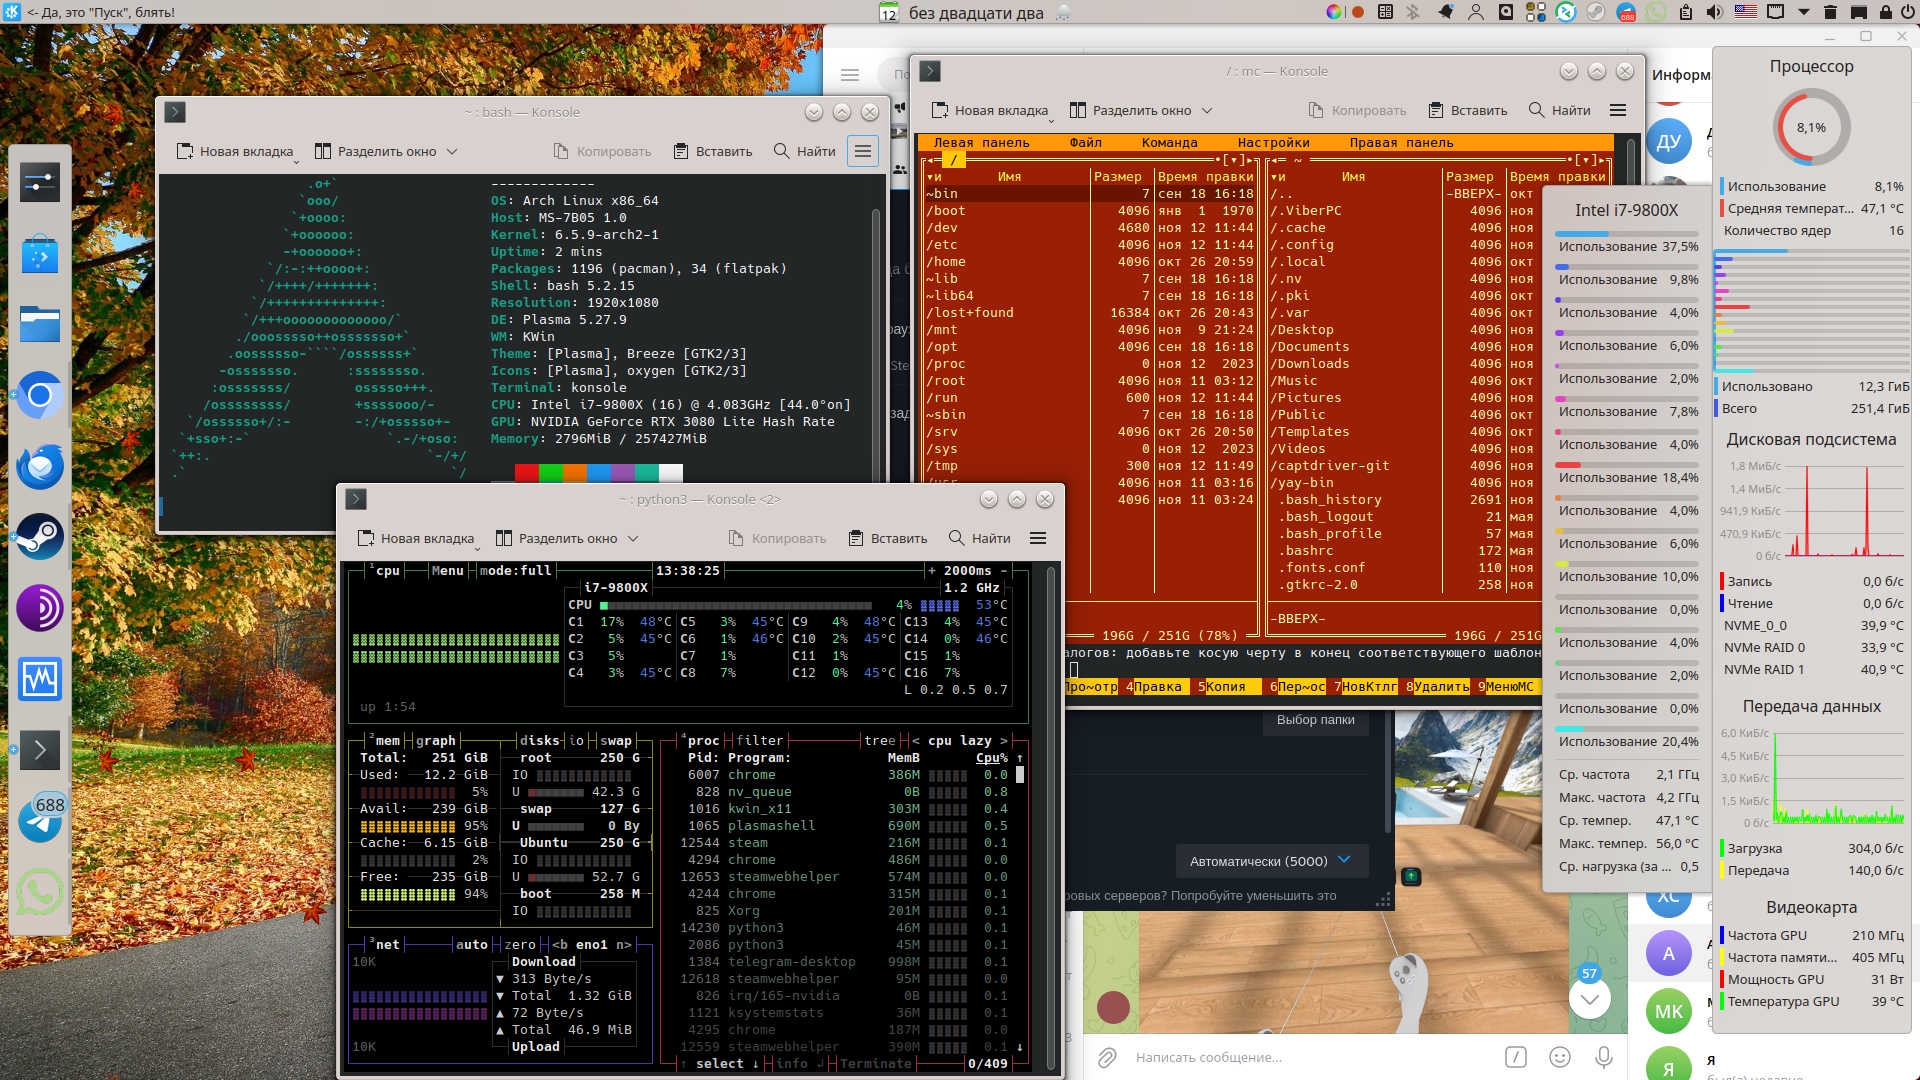Click attach paperclip in Telegram message bar
Viewport: 1920px width, 1080px height.
[x=1107, y=1057]
